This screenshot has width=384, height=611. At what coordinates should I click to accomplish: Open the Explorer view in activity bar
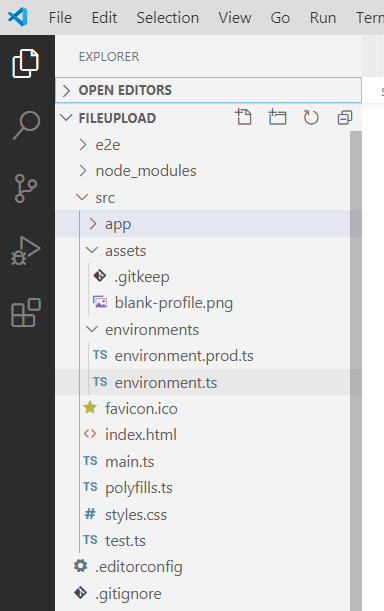[26, 64]
